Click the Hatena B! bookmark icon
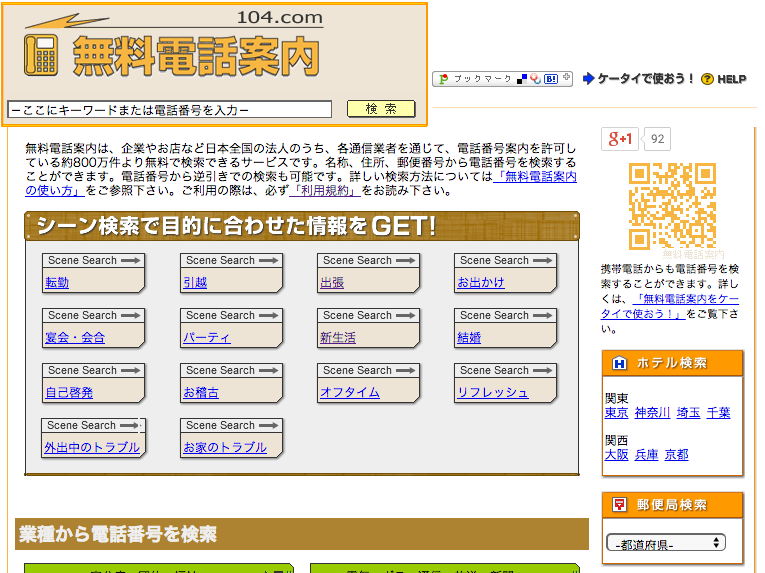Viewport: 765px width, 573px height. (550, 79)
